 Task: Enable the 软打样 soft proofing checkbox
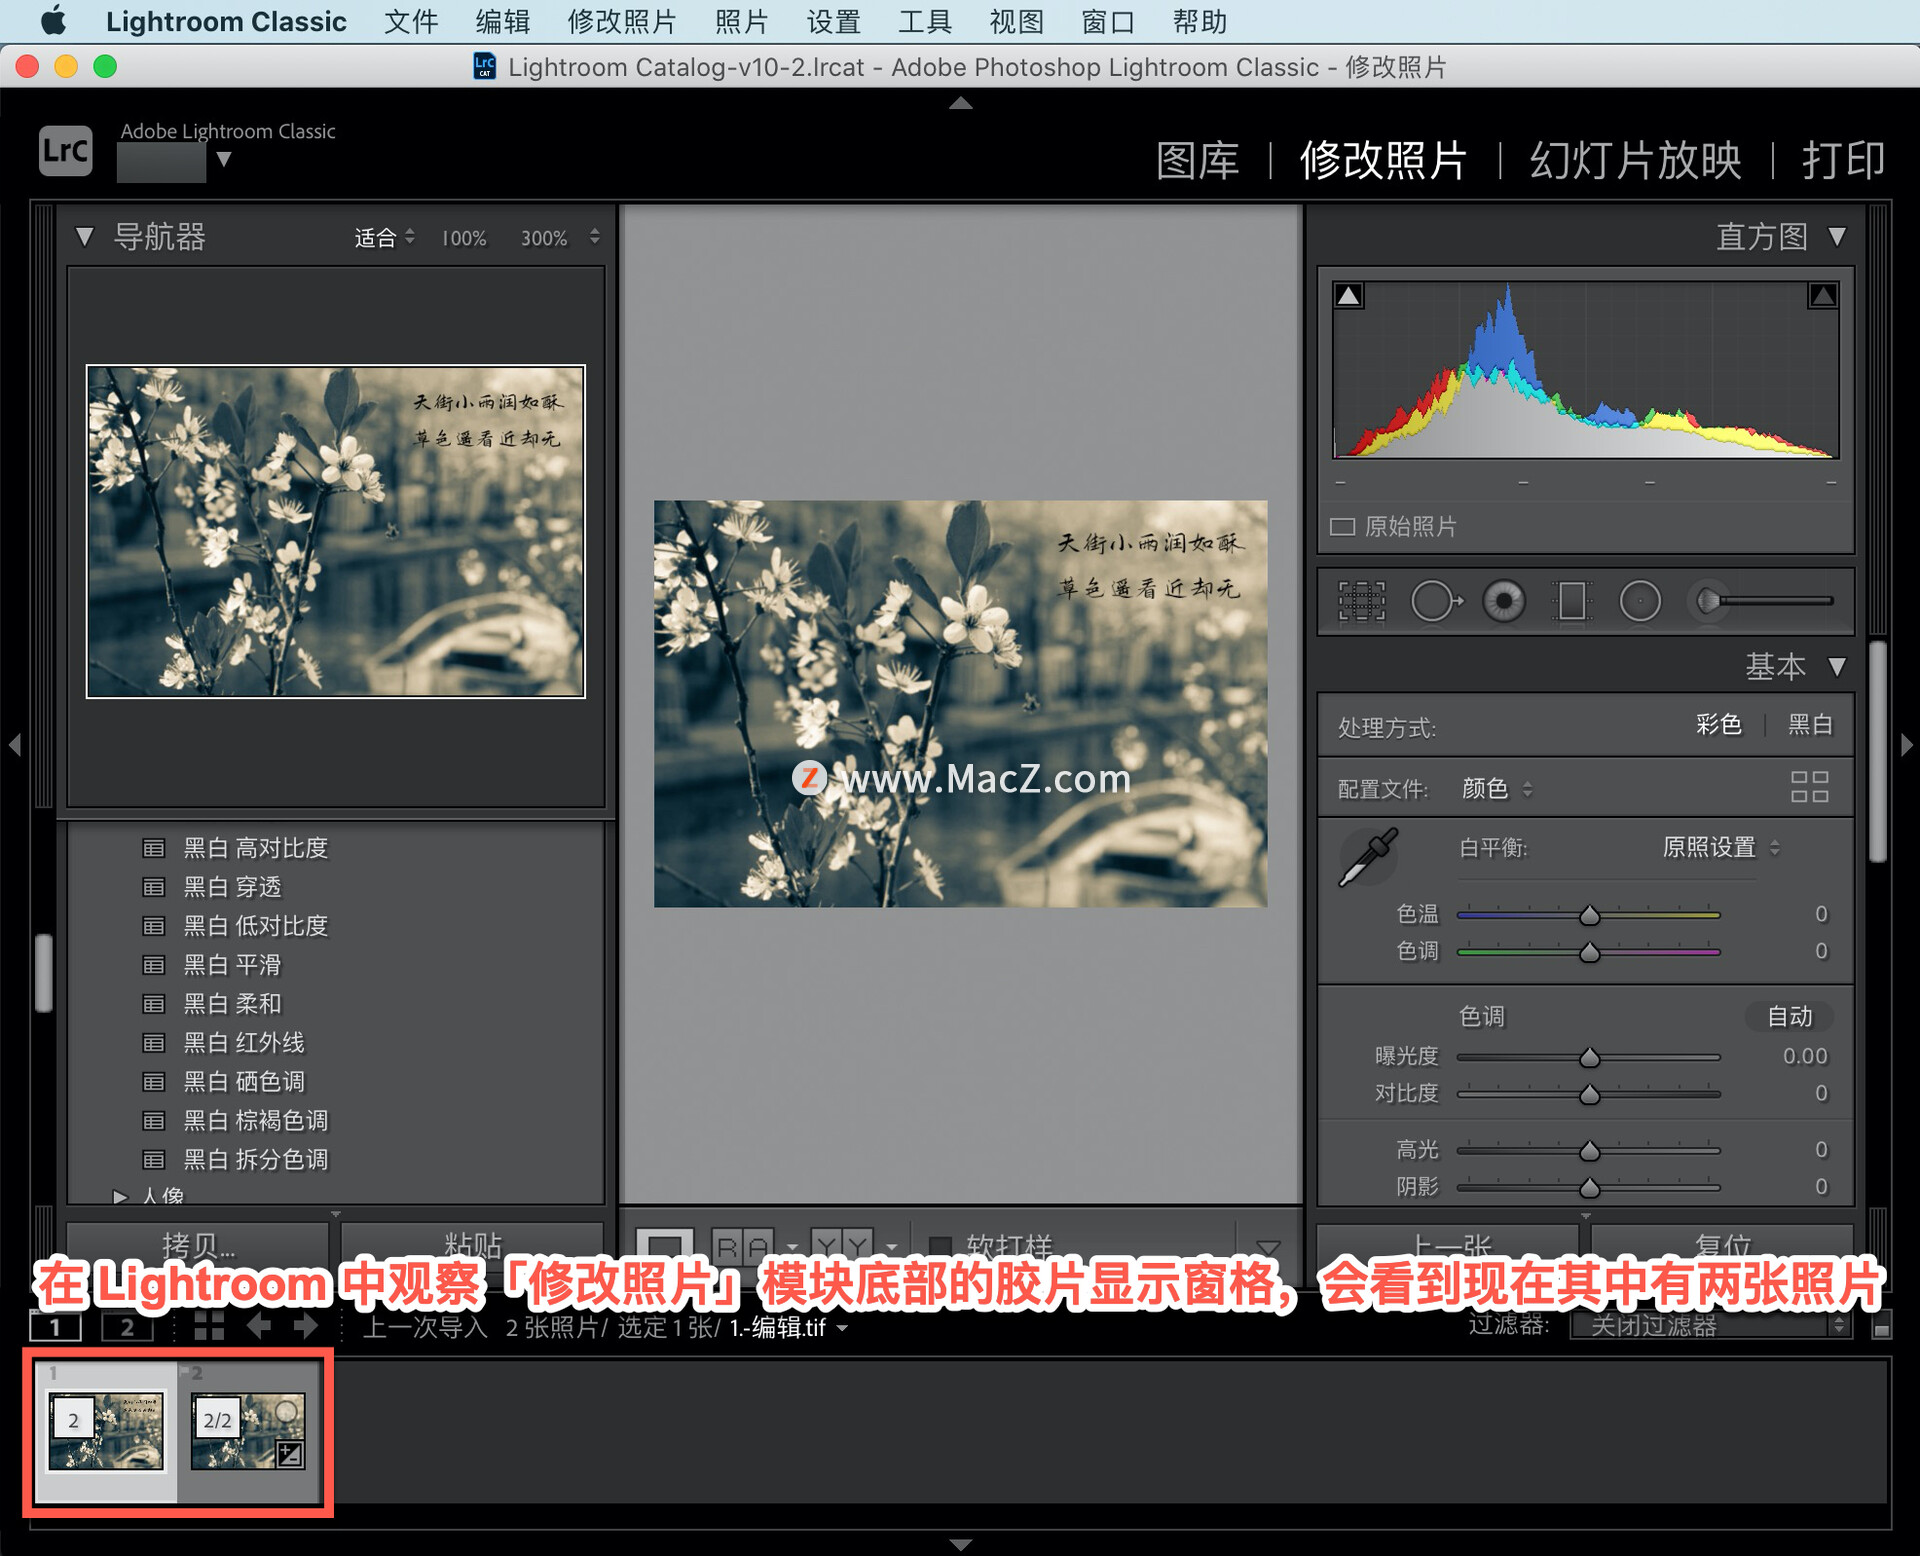click(x=940, y=1246)
